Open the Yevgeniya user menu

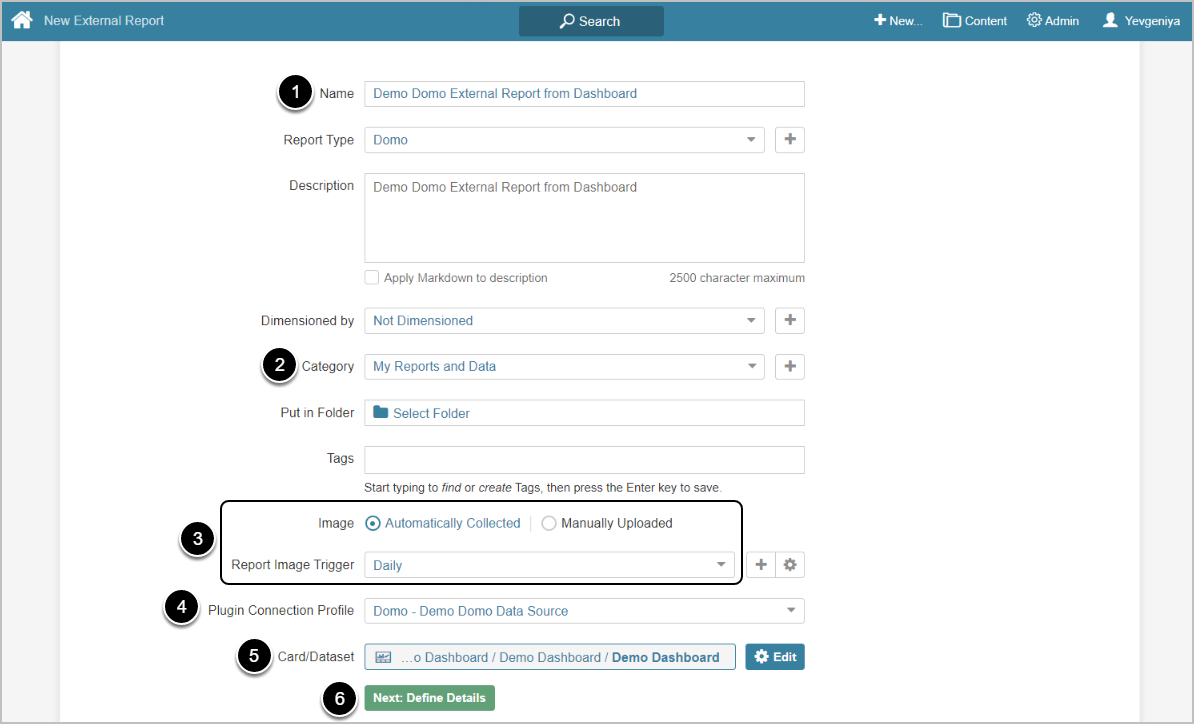[x=1141, y=21]
